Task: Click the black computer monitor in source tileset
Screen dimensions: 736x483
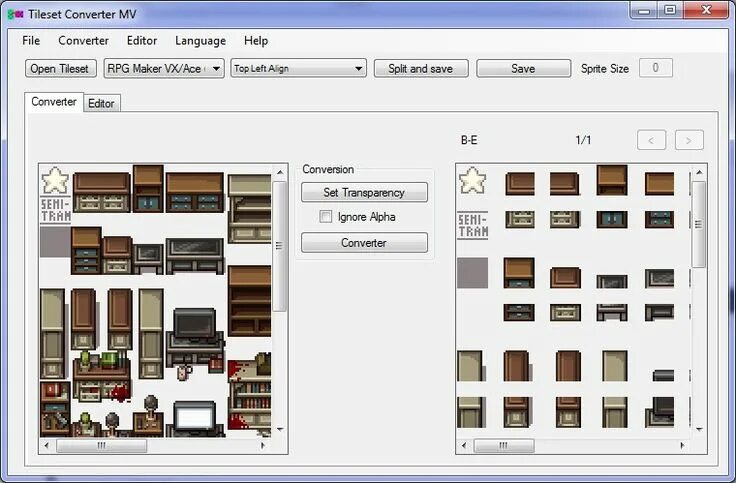Action: 194,323
